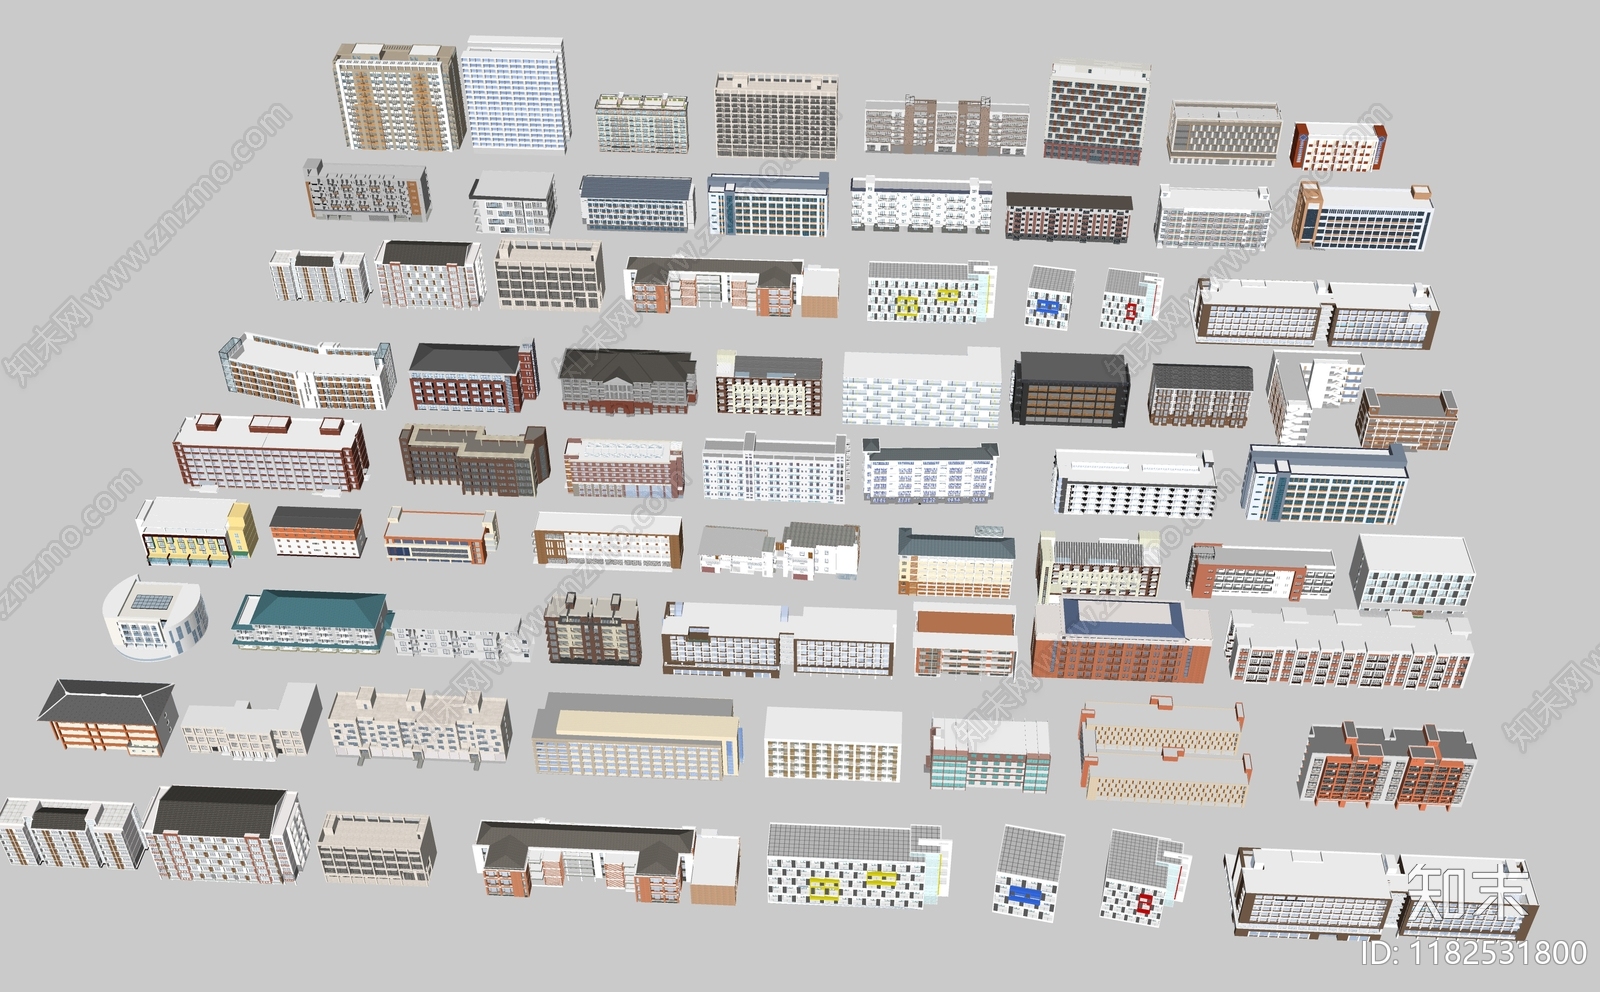The height and width of the screenshot is (992, 1600).
Task: Pick the orange-red apartment blocks with gray roofs
Action: click(1388, 766)
